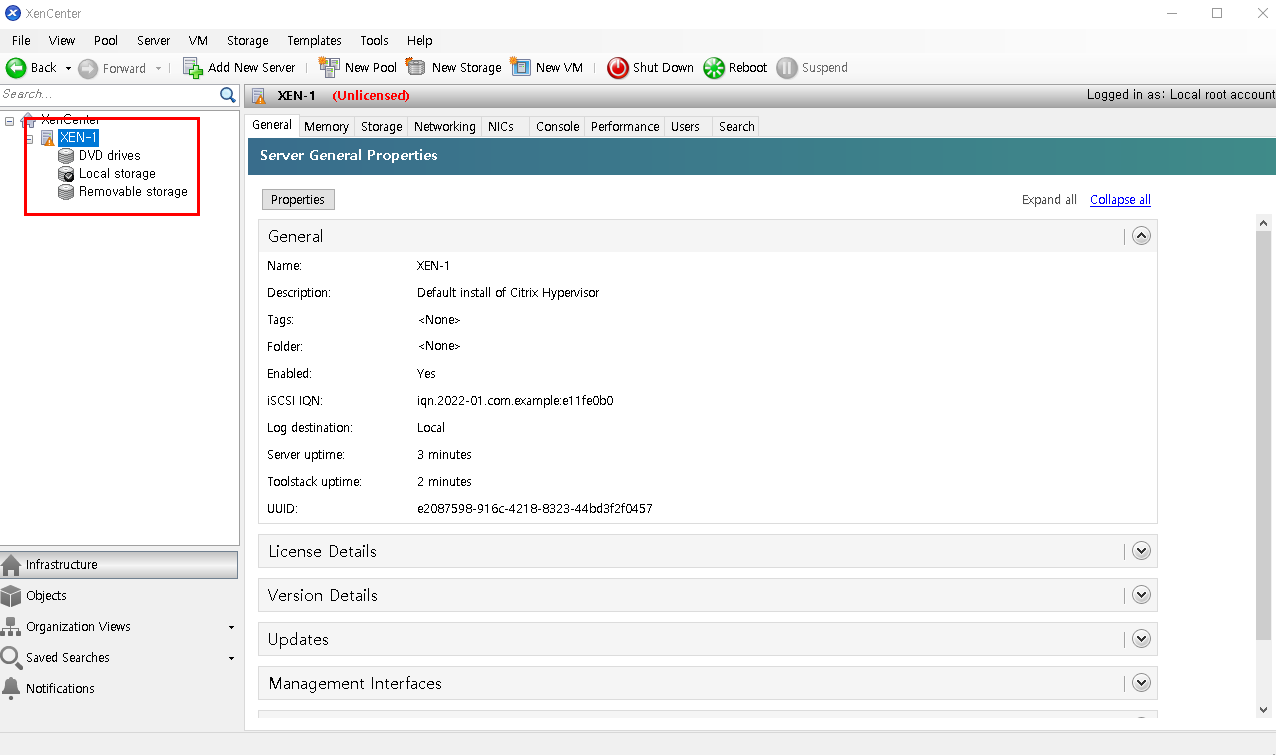Select the General tab
The height and width of the screenshot is (755, 1276).
tap(272, 125)
